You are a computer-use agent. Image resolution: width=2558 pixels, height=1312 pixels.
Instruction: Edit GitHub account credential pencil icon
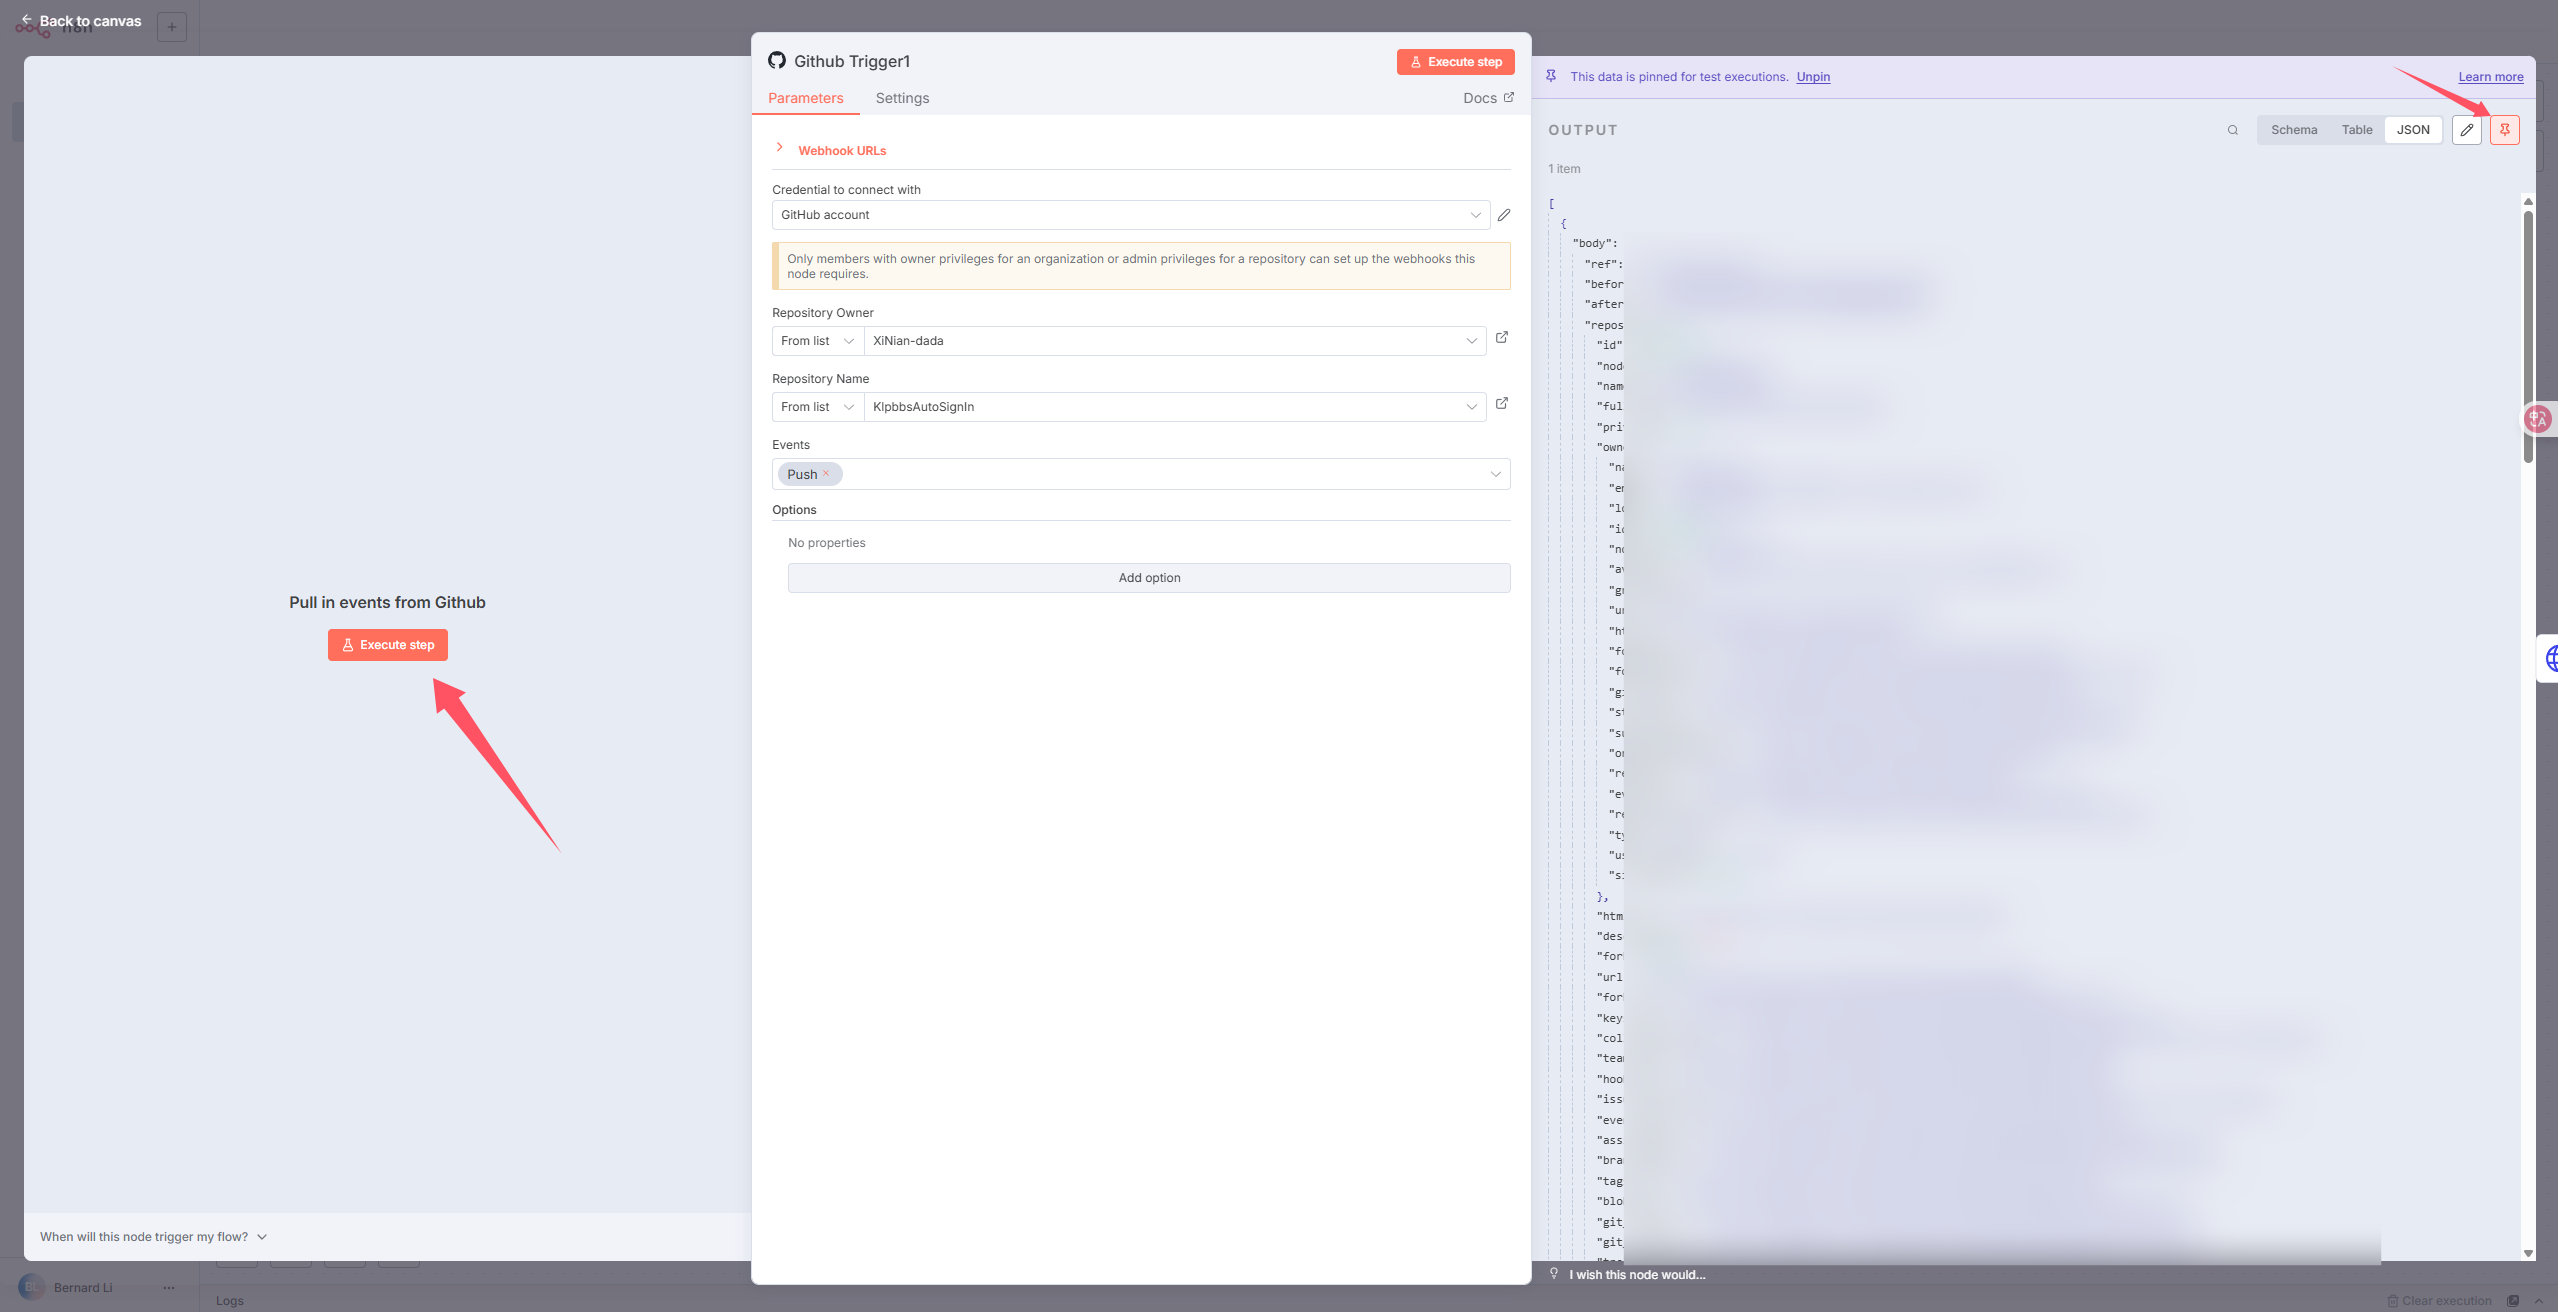[1503, 215]
